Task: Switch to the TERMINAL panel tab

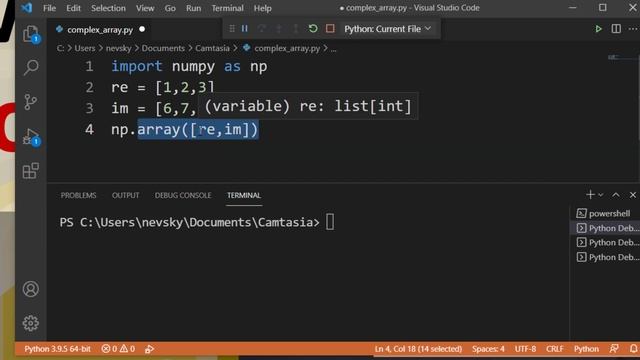Action: pyautogui.click(x=244, y=196)
